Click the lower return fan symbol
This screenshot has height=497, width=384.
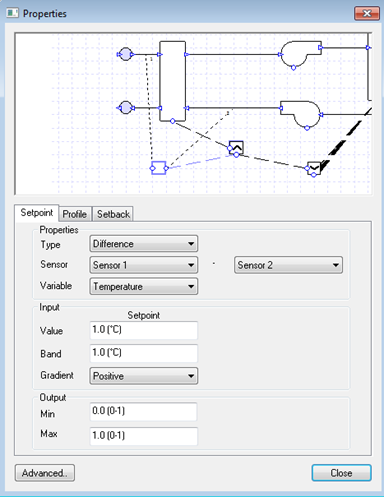pyautogui.click(x=301, y=115)
